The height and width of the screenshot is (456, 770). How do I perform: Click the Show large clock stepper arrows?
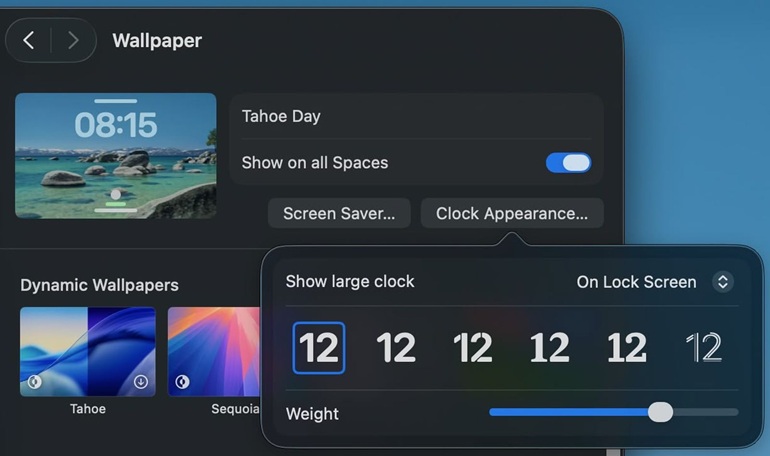coord(723,282)
